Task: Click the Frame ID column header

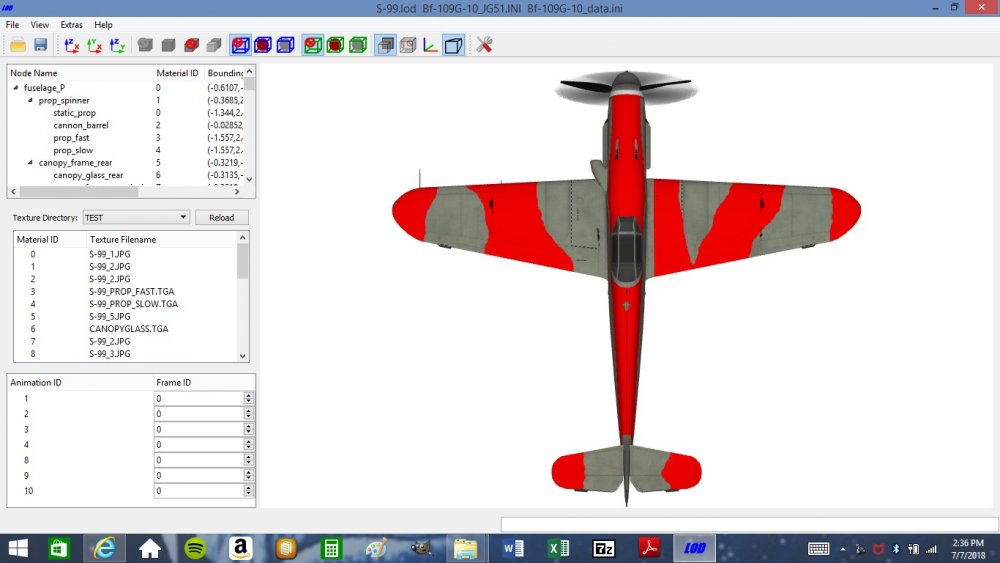Action: coord(173,383)
